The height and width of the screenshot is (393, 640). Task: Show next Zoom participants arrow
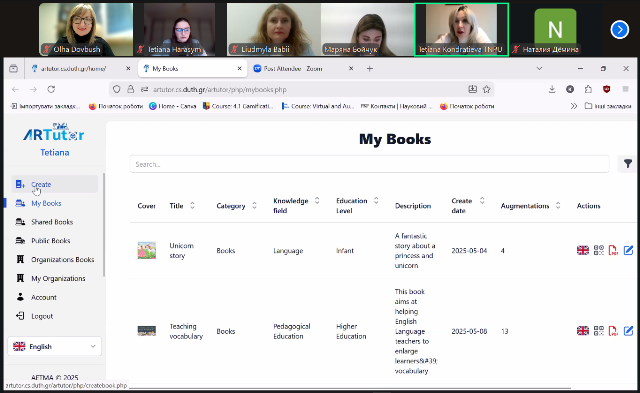tap(620, 30)
